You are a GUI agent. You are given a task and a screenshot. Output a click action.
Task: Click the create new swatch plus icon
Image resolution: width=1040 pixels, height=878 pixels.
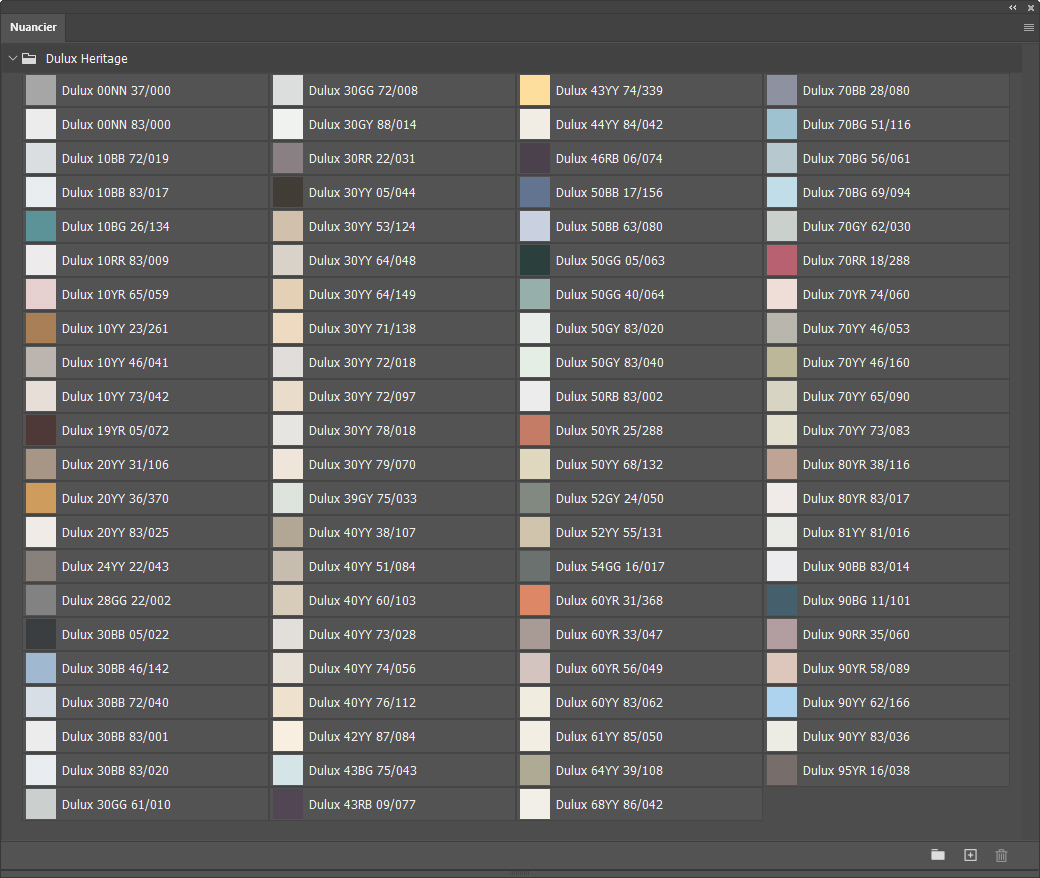click(969, 855)
